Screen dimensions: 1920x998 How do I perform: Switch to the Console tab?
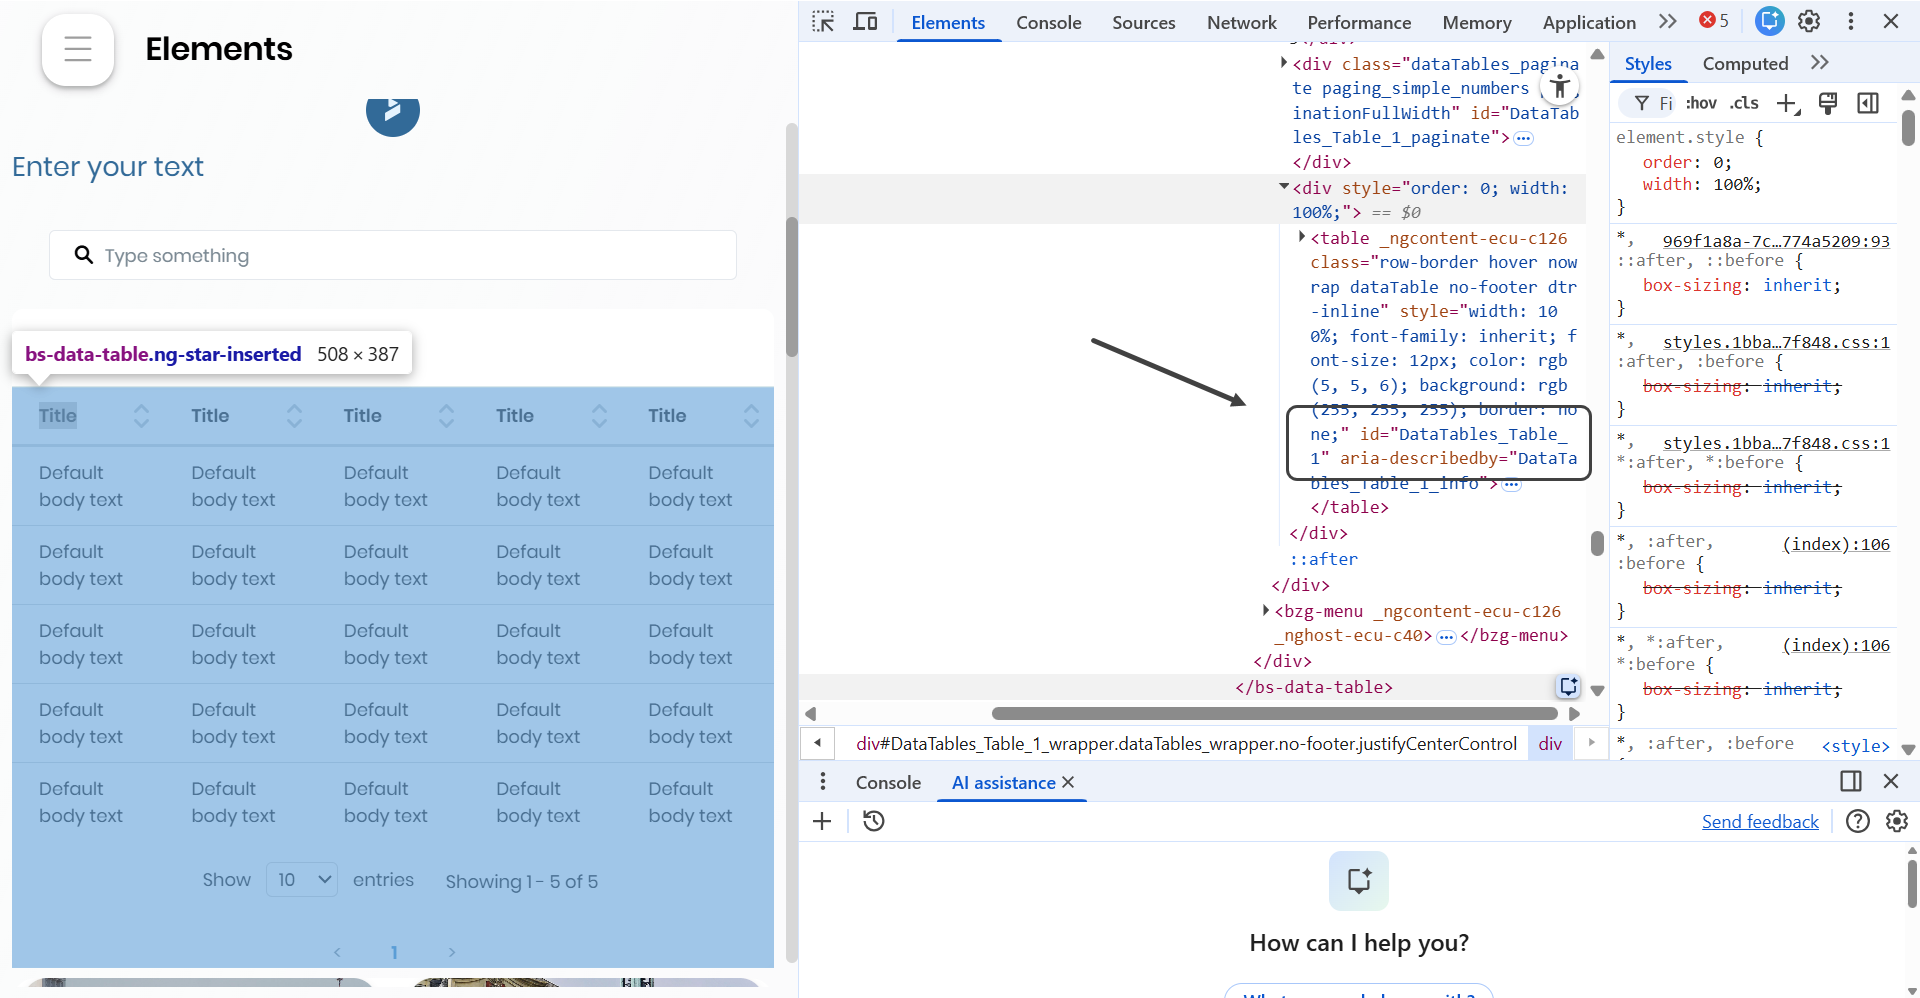click(1048, 22)
